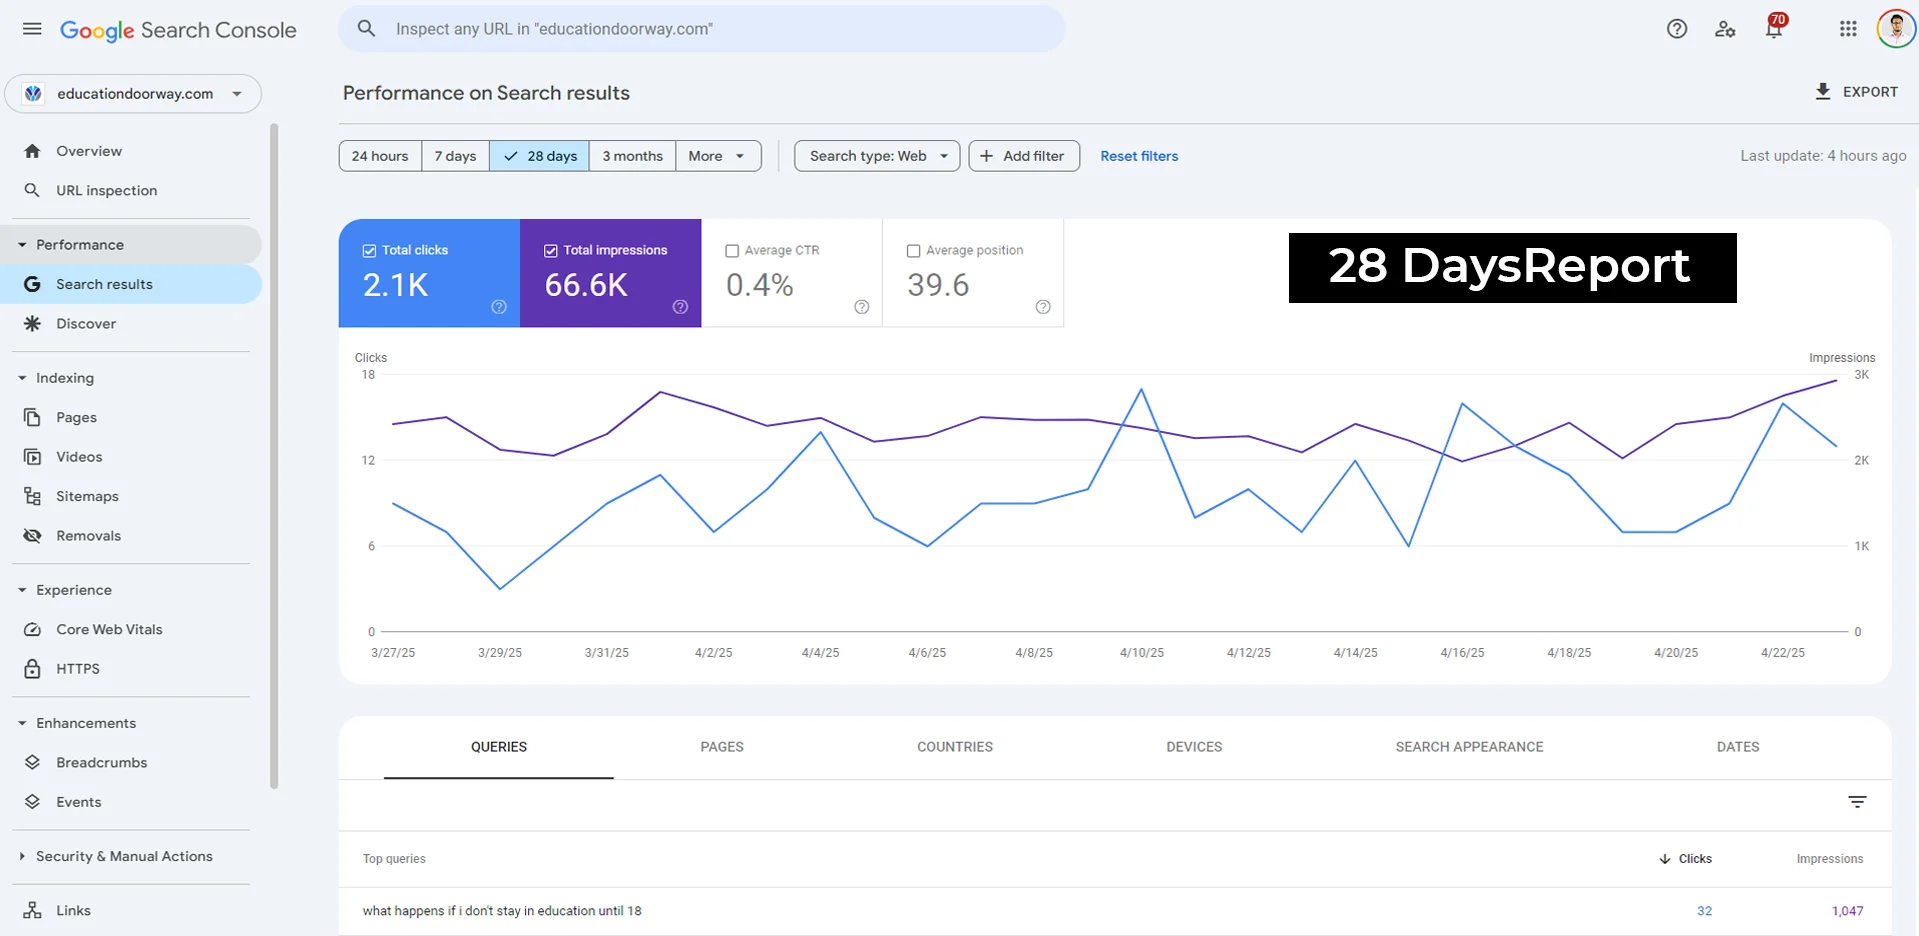Click the Videos icon in sidebar
The image size is (1919, 936).
coord(32,457)
